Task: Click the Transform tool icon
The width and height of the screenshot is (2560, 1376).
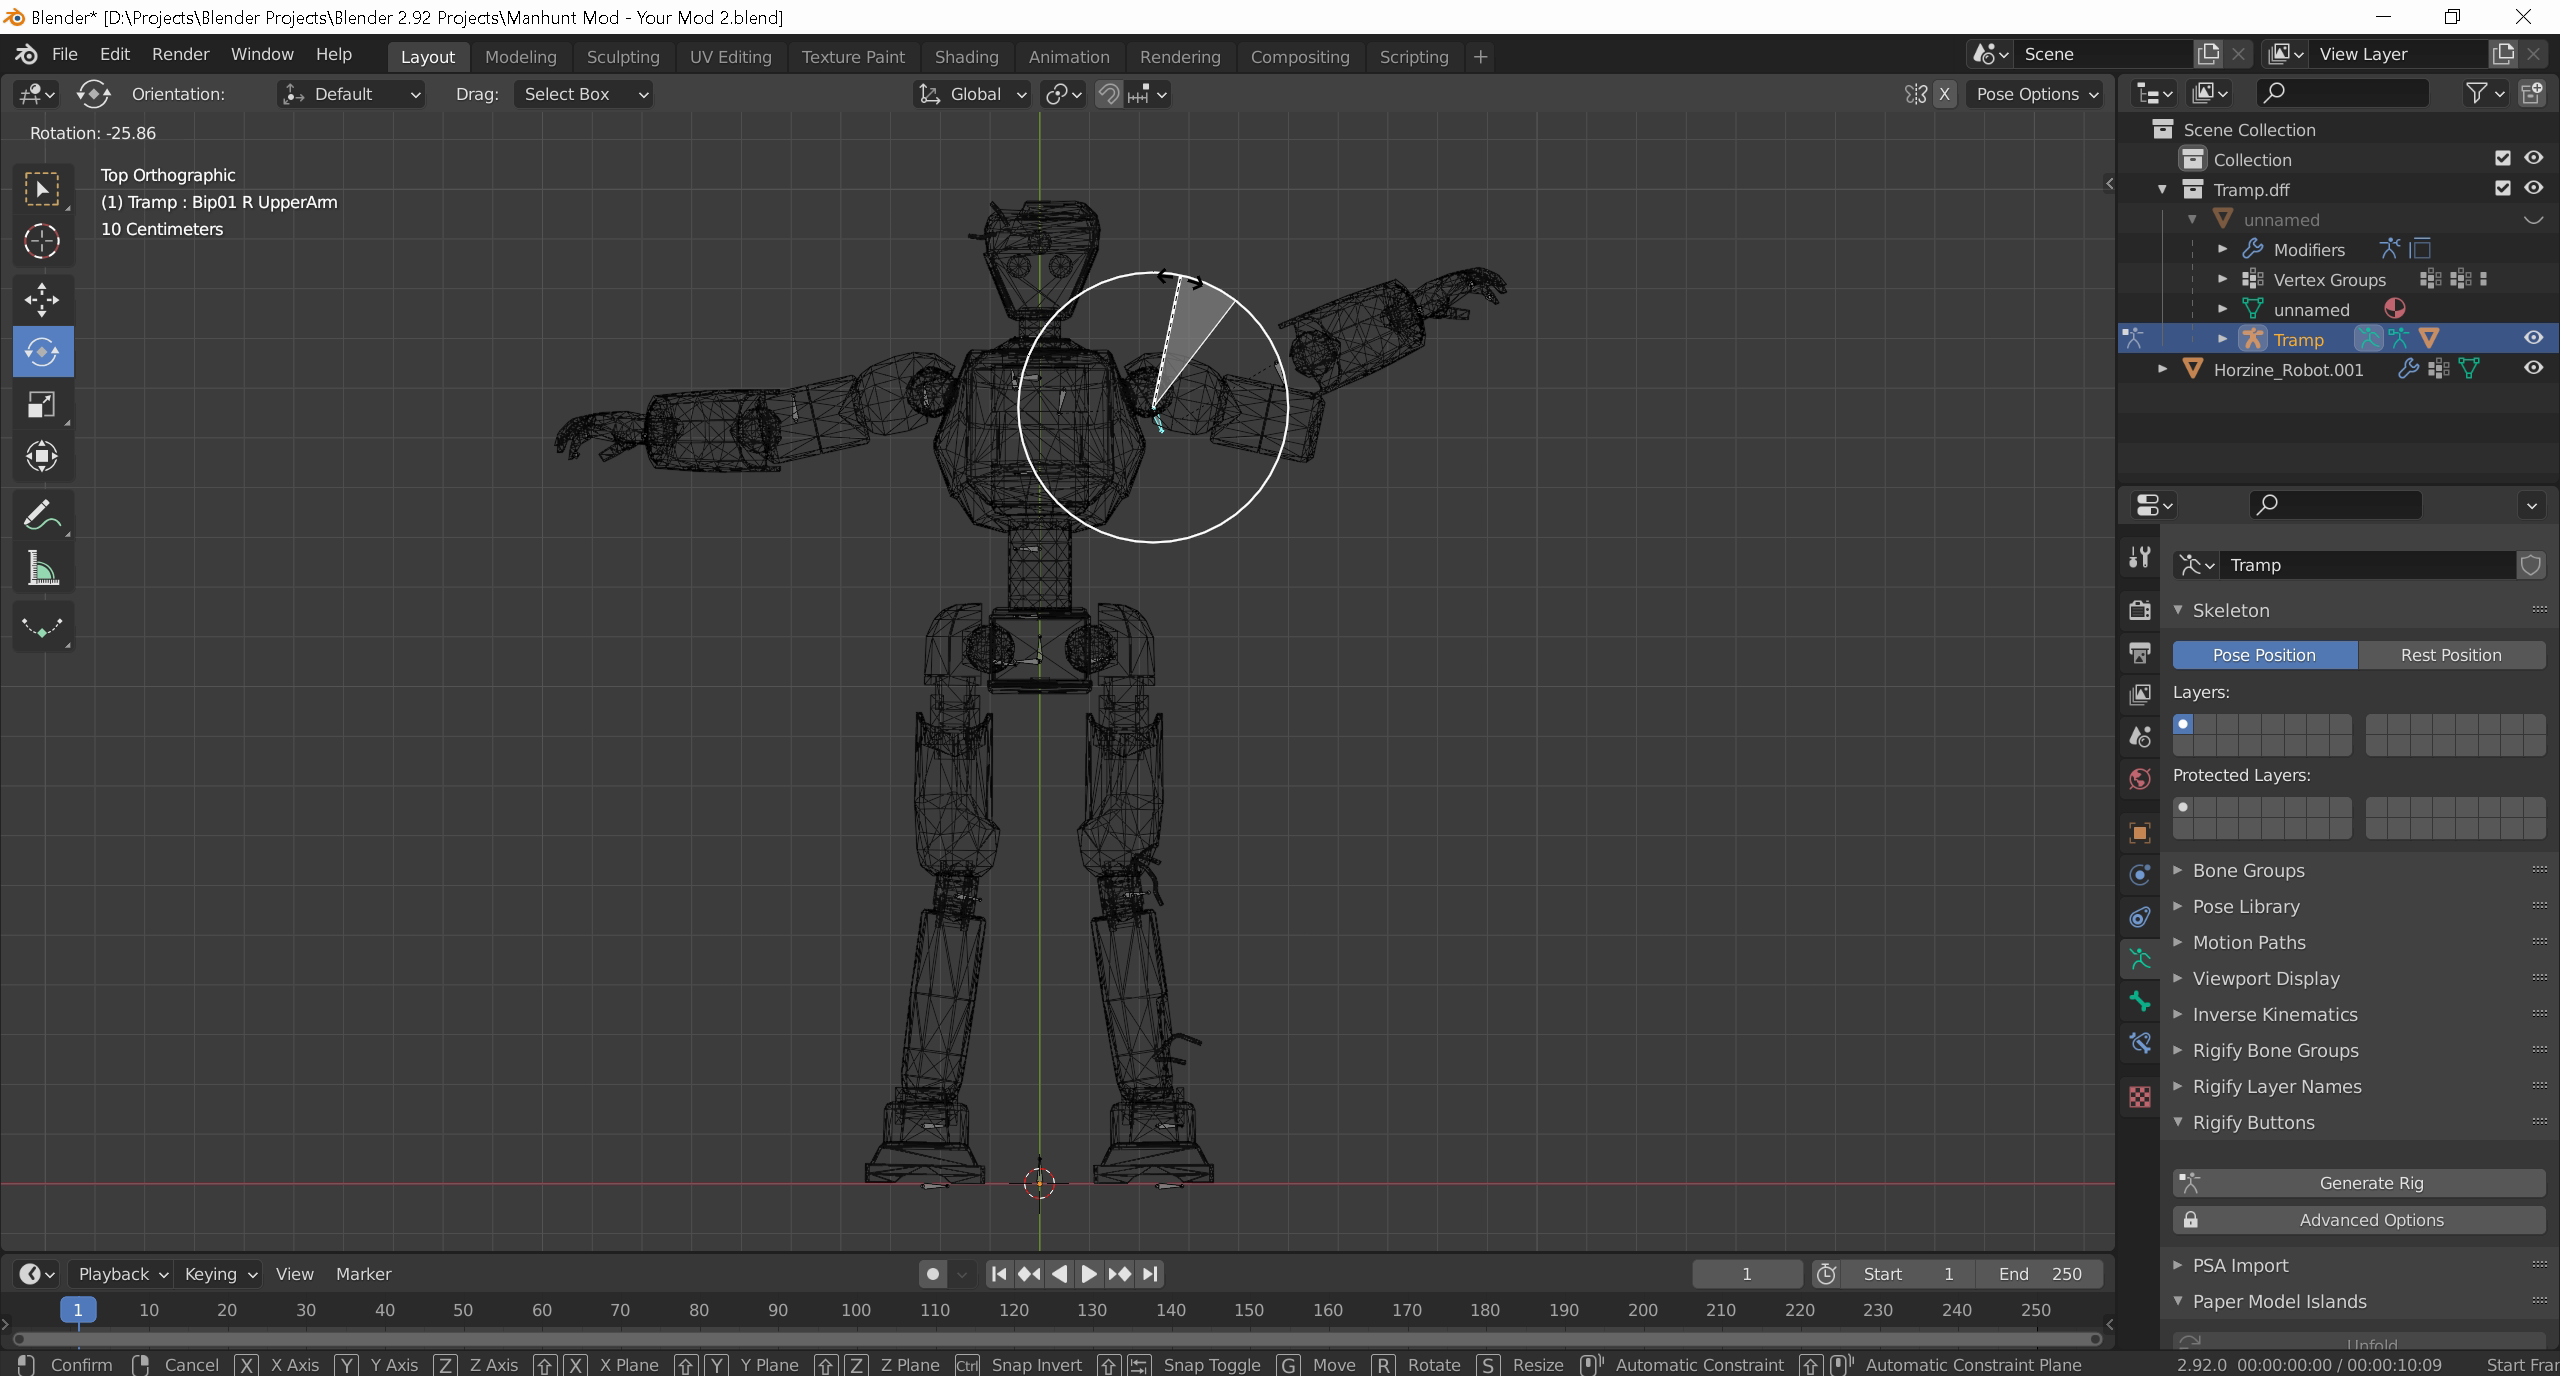Action: click(42, 457)
